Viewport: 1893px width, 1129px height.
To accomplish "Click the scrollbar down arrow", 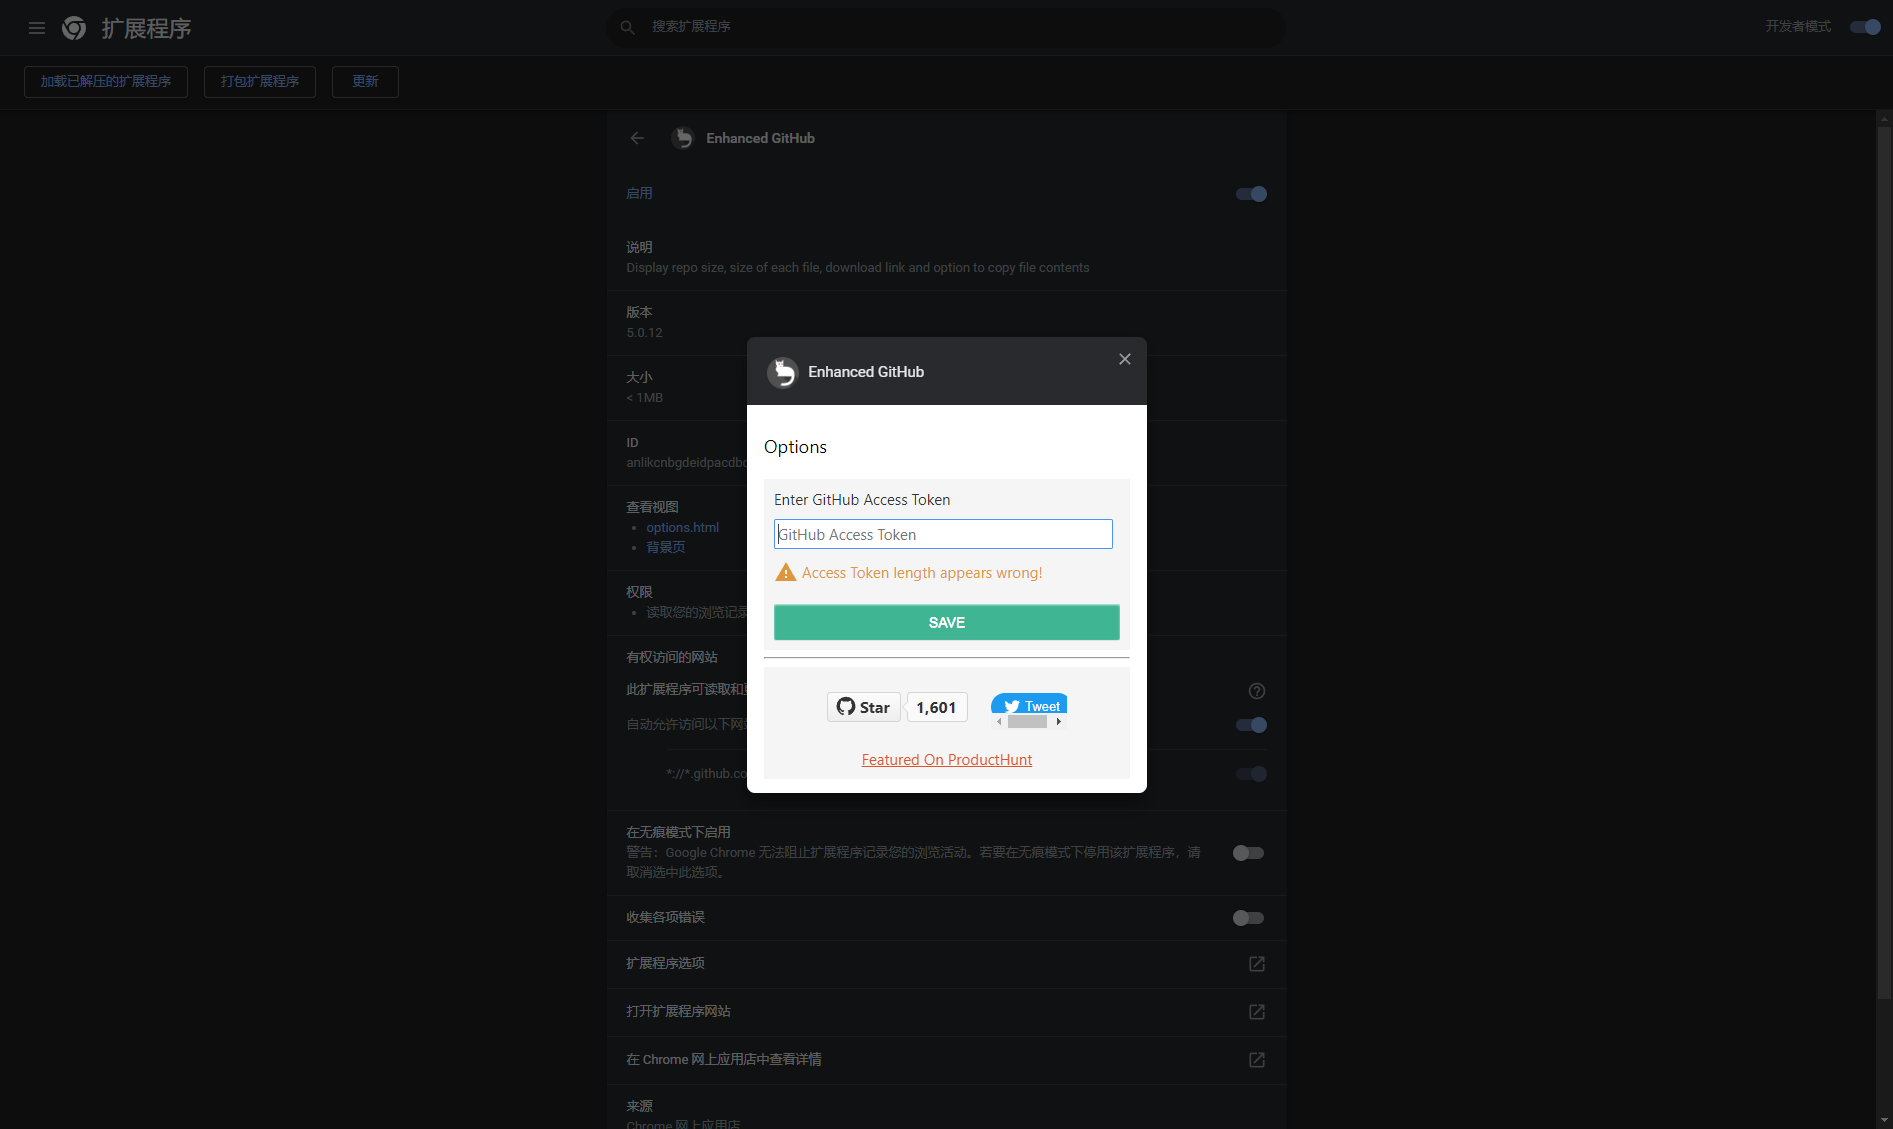I will click(1884, 1120).
